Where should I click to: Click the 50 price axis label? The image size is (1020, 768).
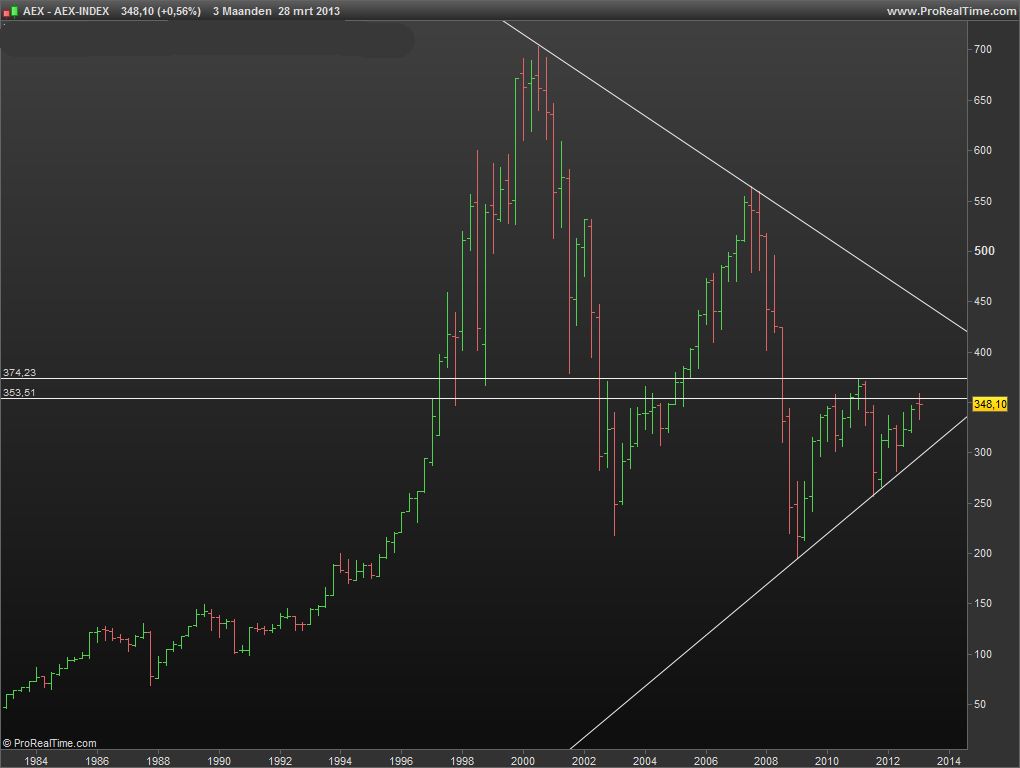980,704
